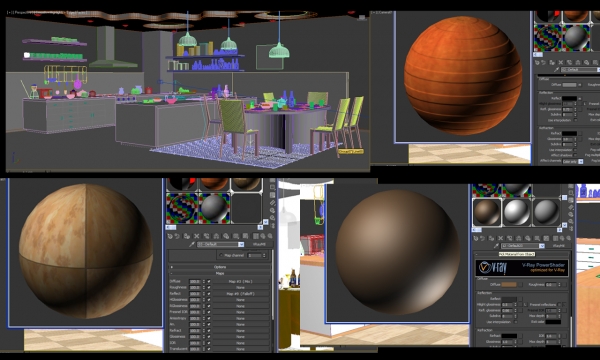Toggle the Diffuse map checkbox in Maps rollout

coord(209,281)
